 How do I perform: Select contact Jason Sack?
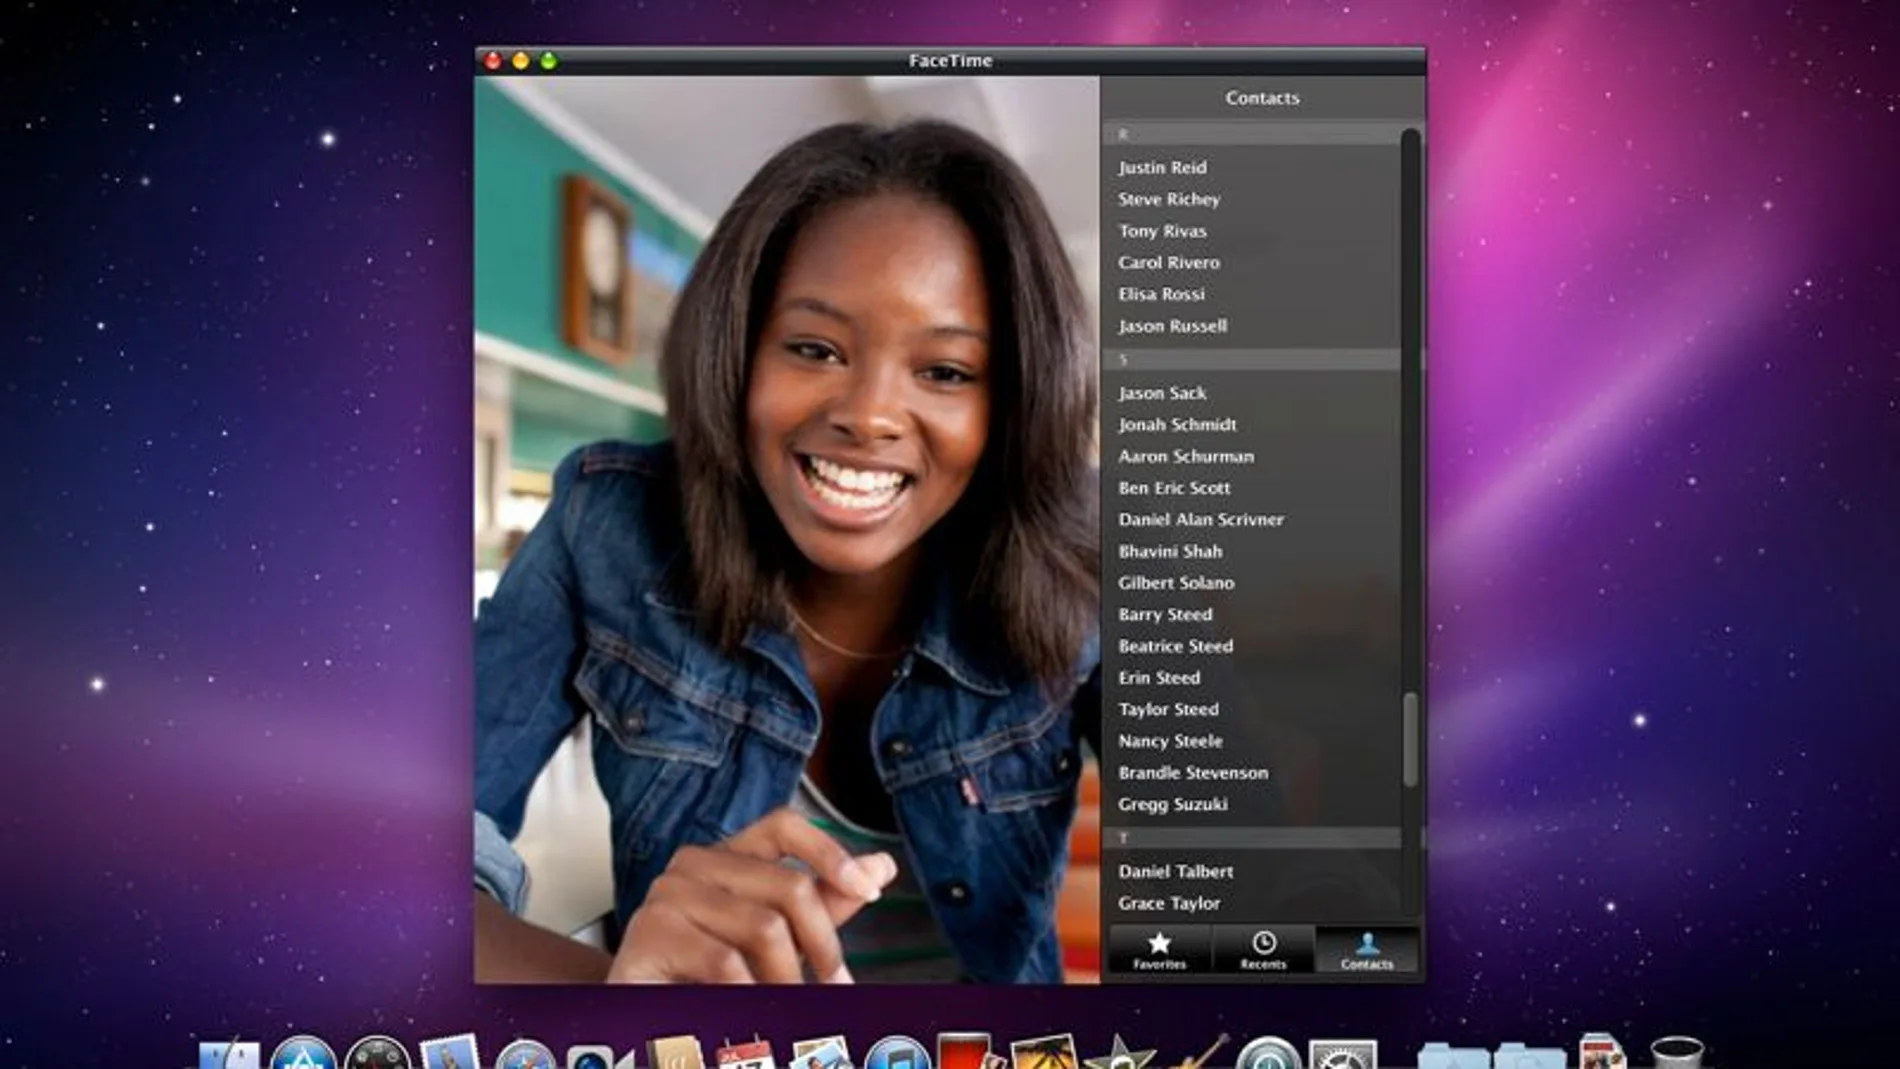point(1162,393)
